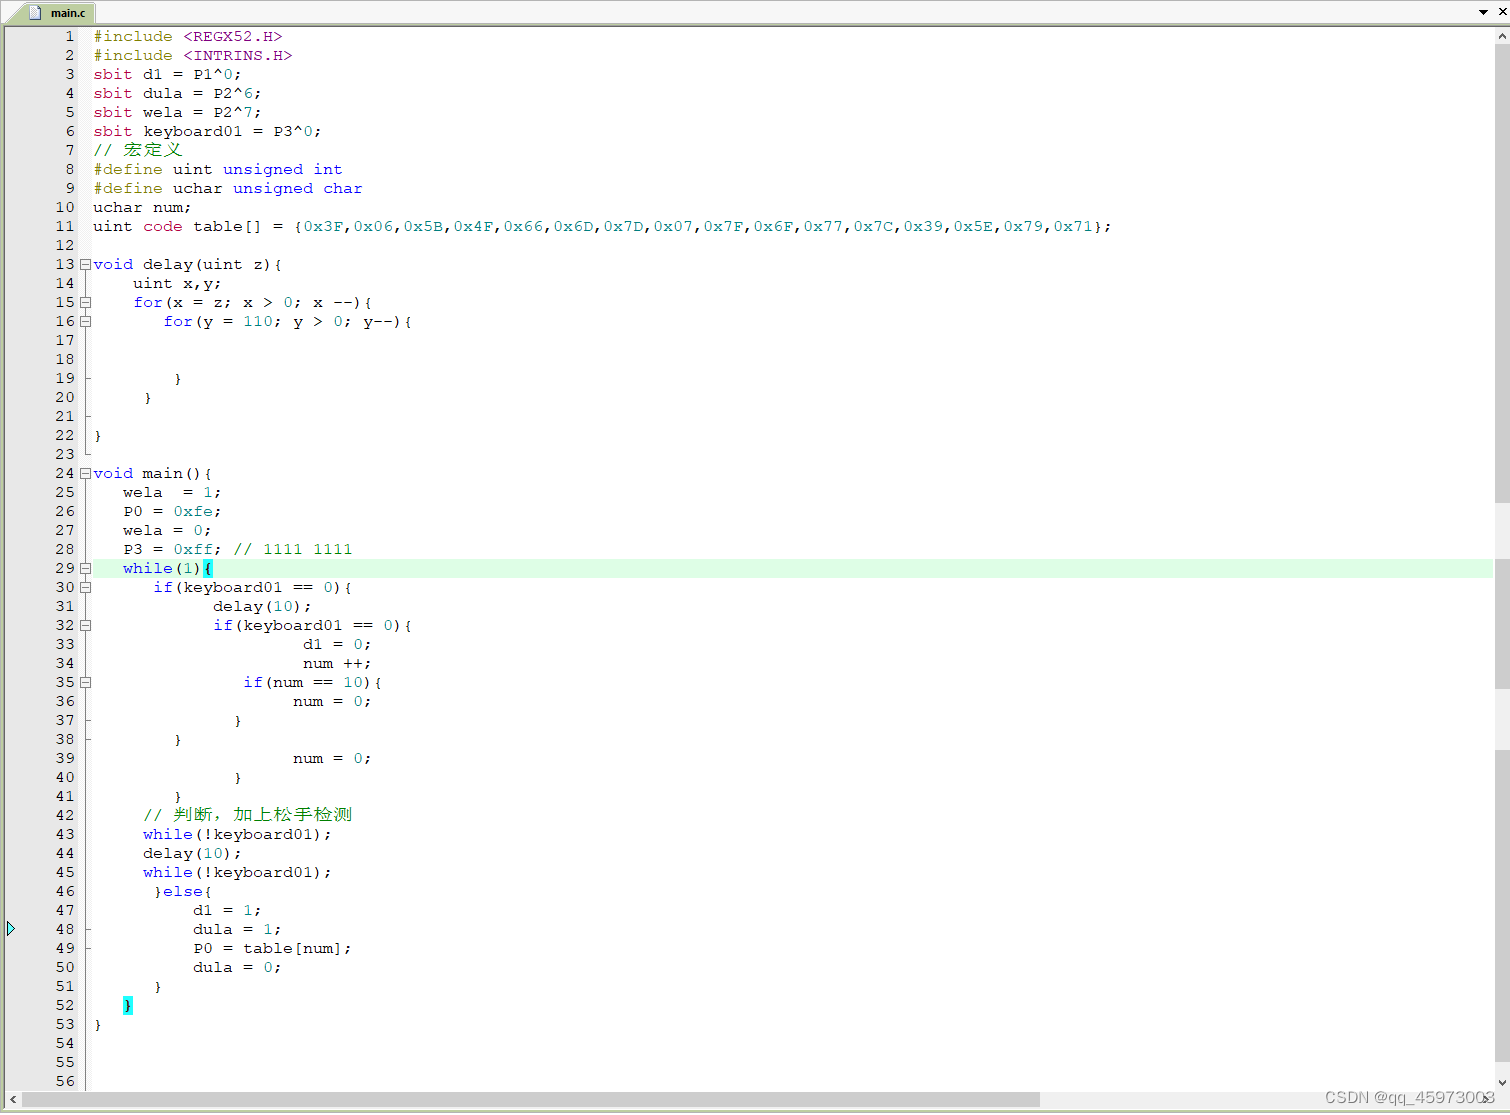Click the 'uint code table[]' array line
This screenshot has width=1510, height=1115.
[x=602, y=227]
